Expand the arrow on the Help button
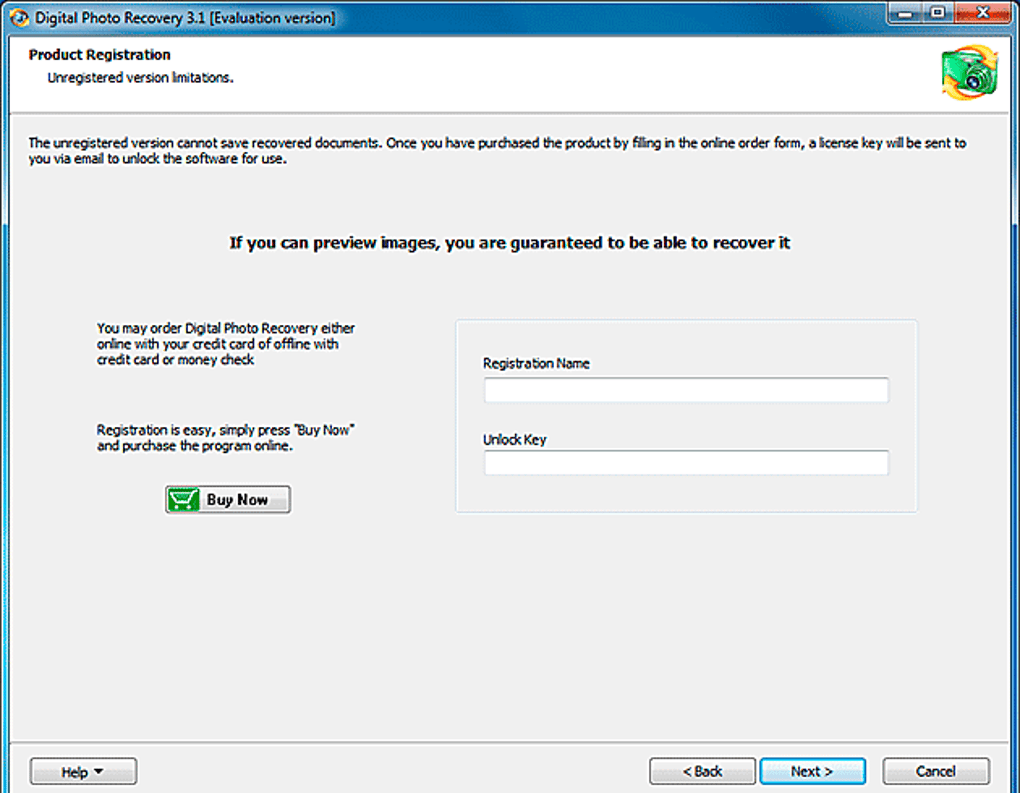1020x793 pixels. (100, 772)
